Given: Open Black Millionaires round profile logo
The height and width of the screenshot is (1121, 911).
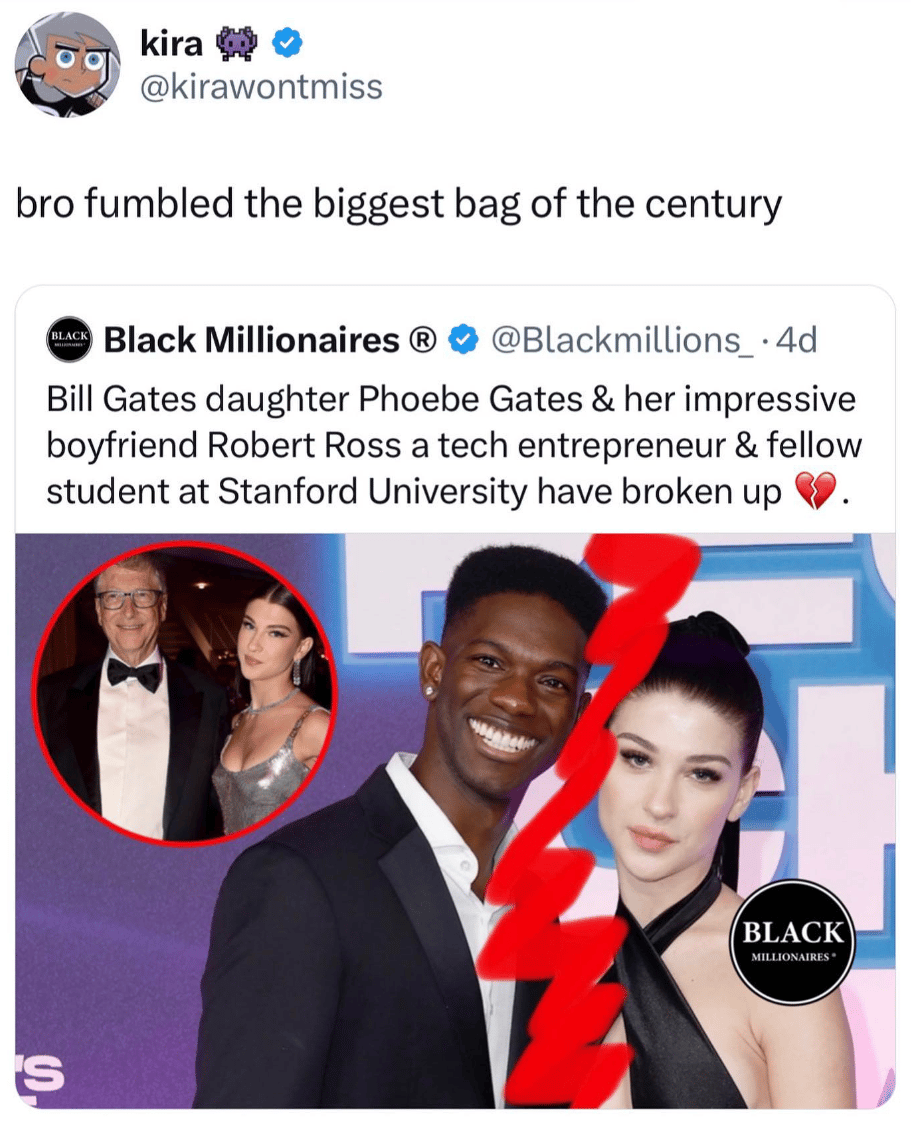Looking at the screenshot, I should pyautogui.click(x=69, y=340).
